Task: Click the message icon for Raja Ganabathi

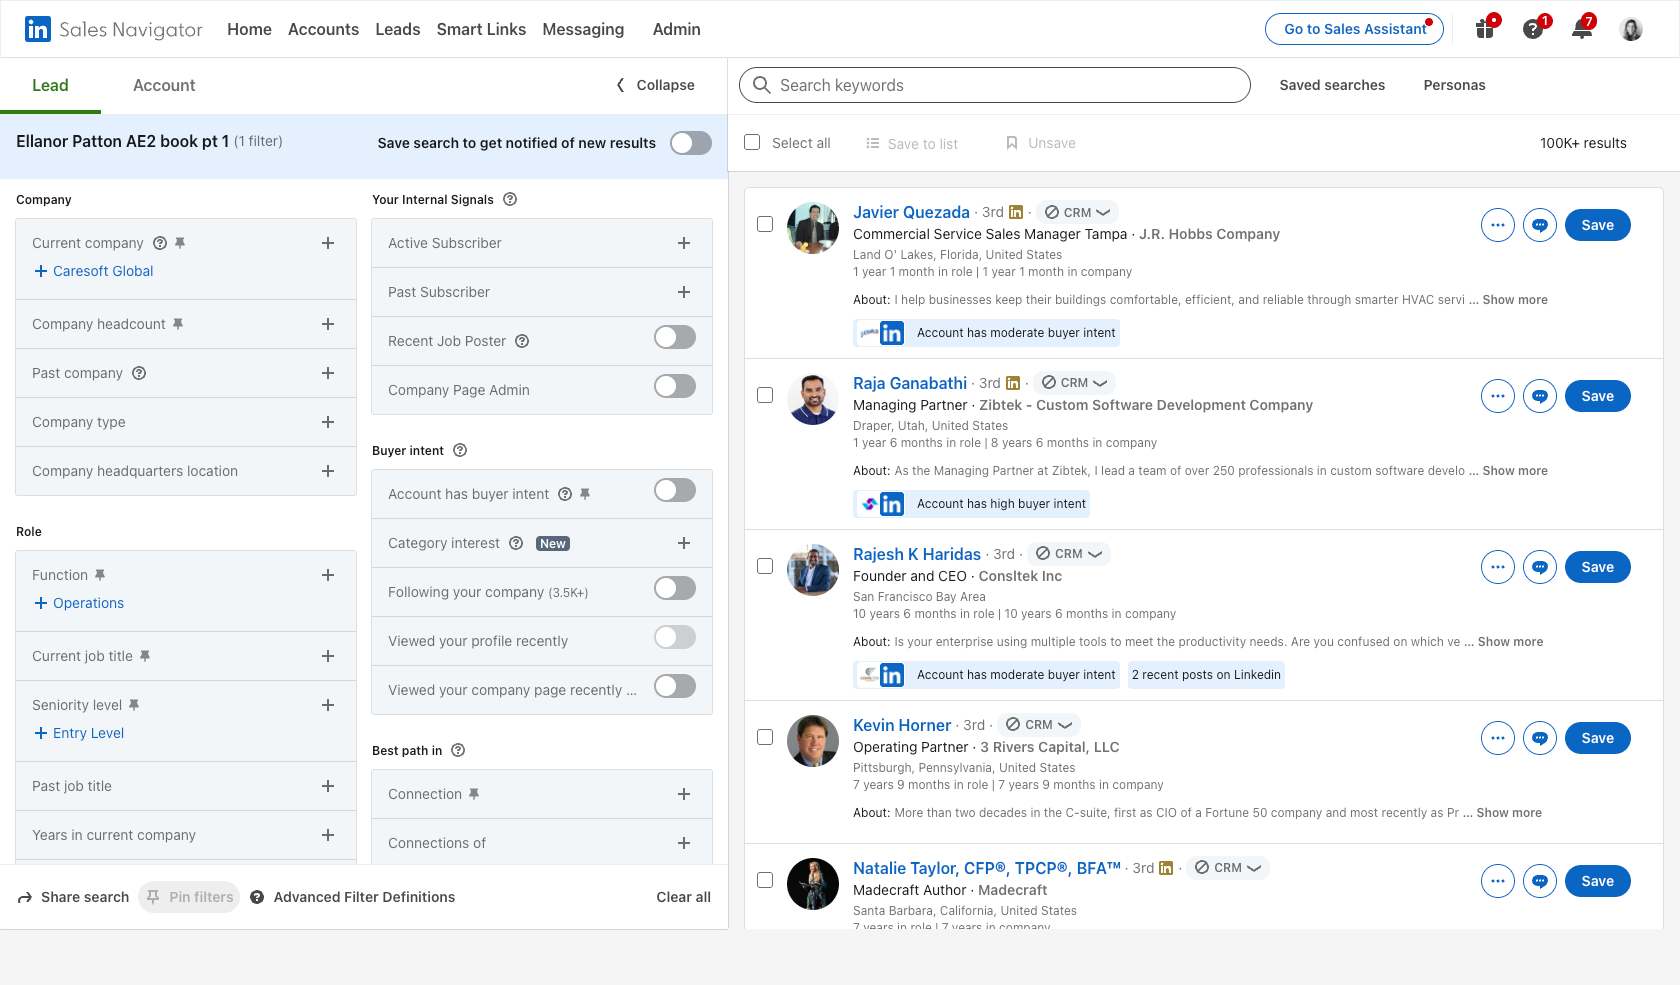Action: 1540,396
